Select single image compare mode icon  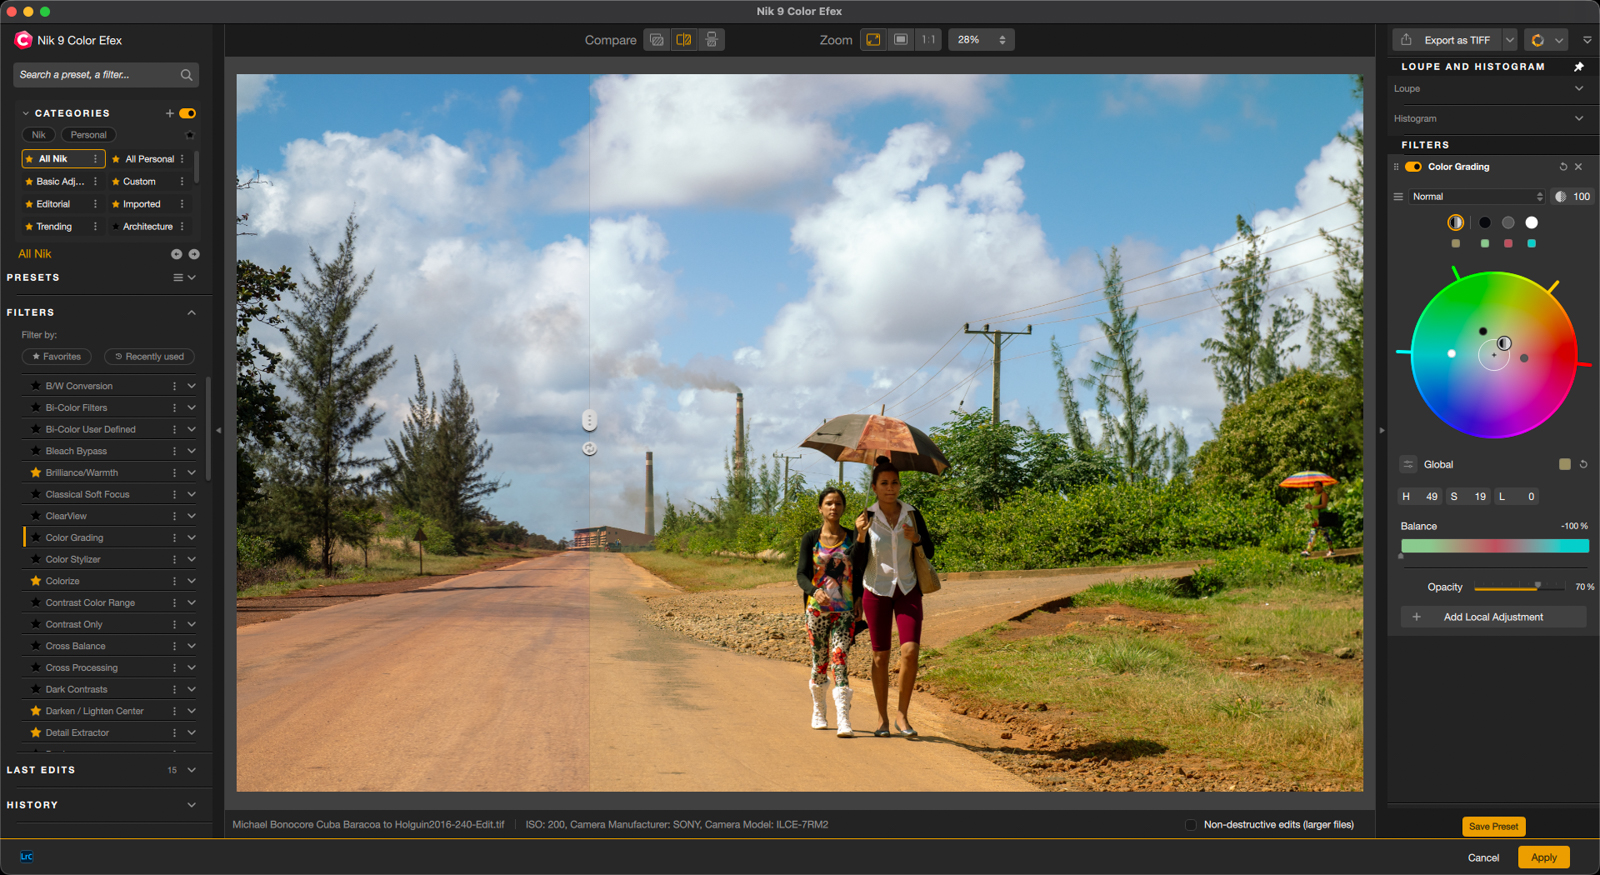point(657,40)
